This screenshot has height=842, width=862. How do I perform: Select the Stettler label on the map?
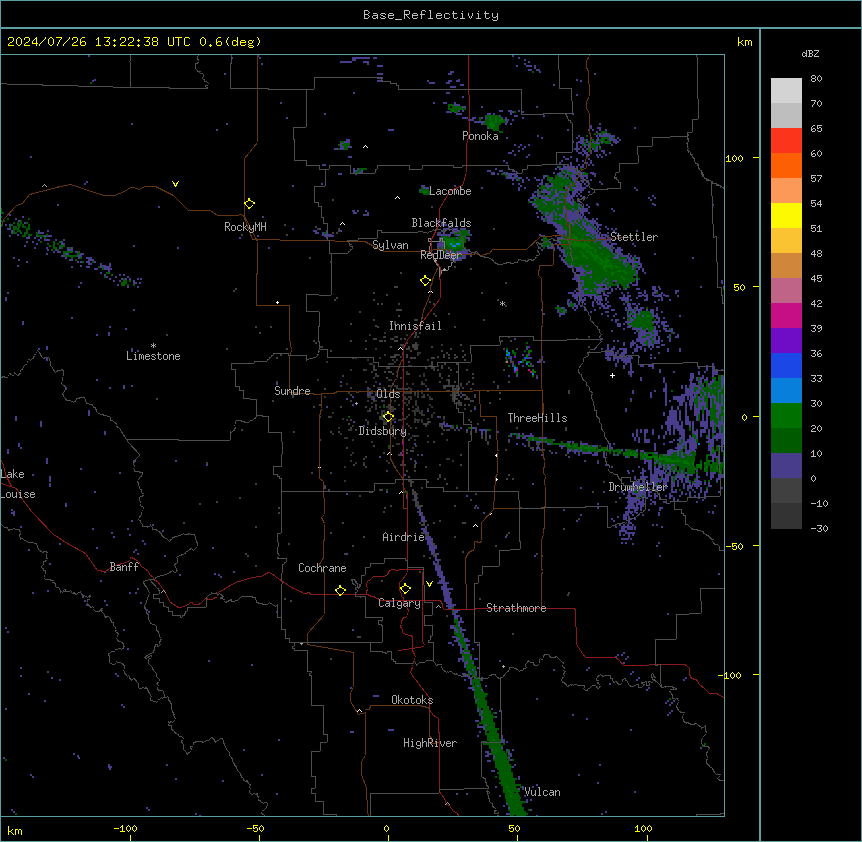[x=634, y=237]
